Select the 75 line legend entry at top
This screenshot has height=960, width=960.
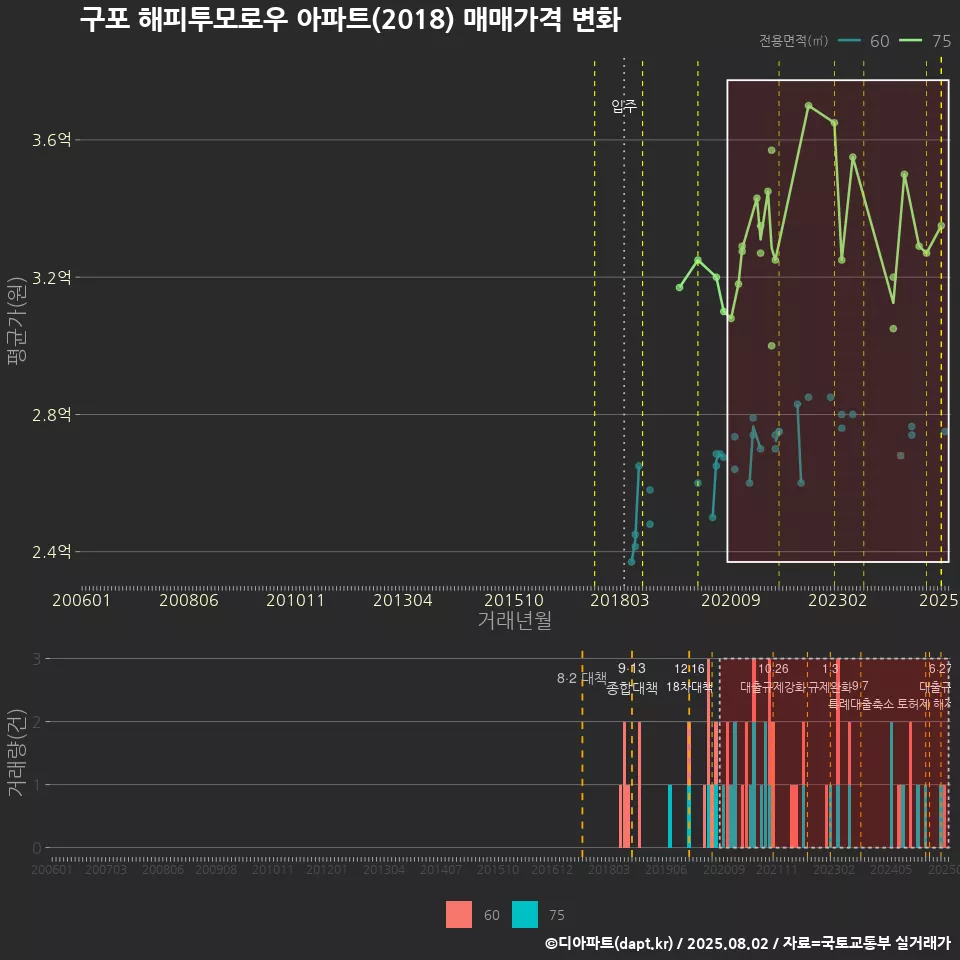click(x=925, y=41)
